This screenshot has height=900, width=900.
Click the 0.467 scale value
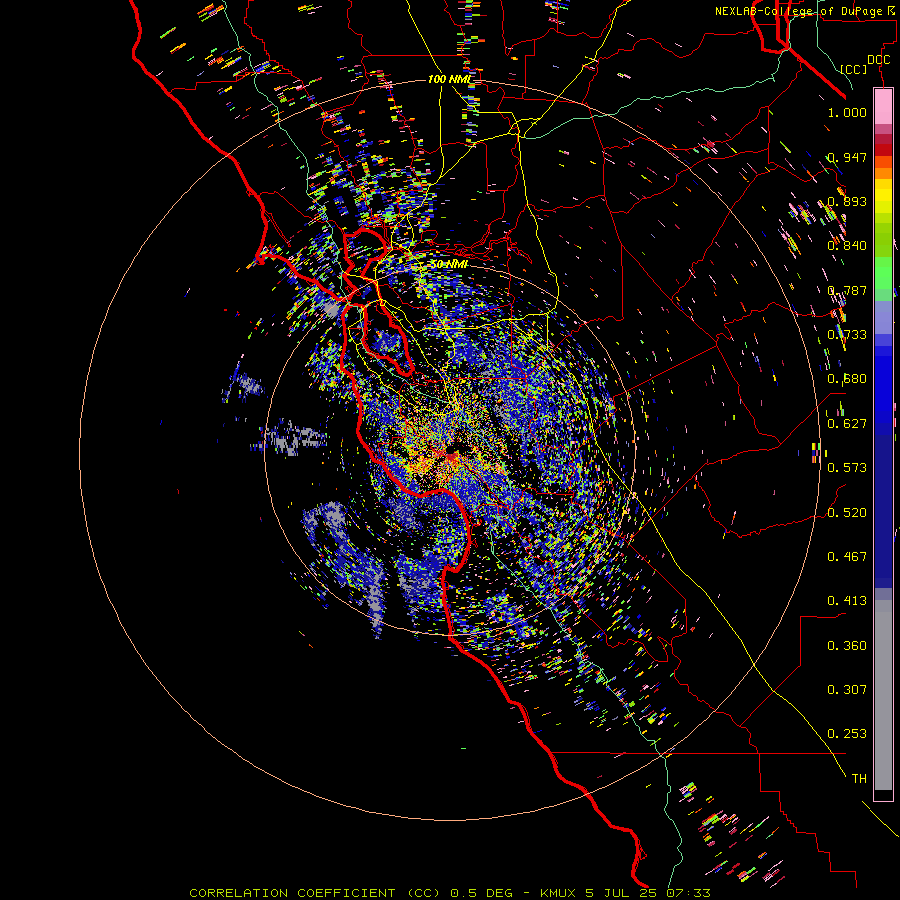click(847, 557)
